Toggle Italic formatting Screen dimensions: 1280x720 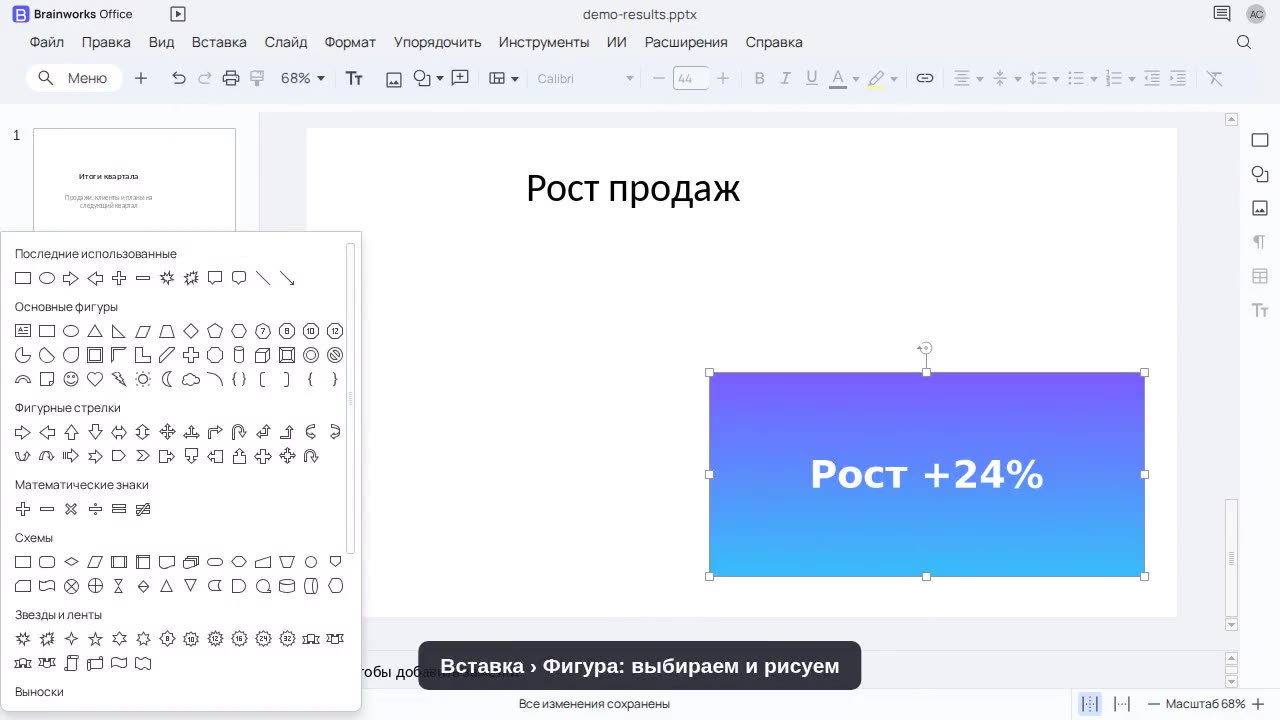[x=785, y=78]
